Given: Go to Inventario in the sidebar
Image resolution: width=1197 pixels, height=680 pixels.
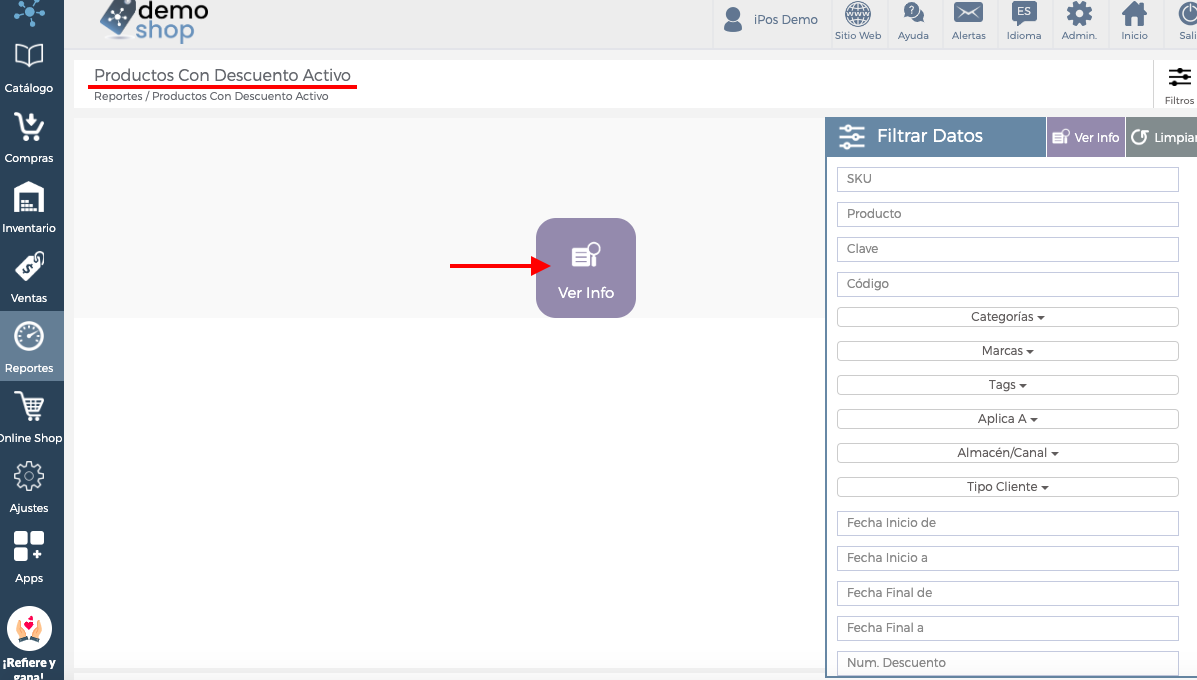Looking at the screenshot, I should [29, 208].
